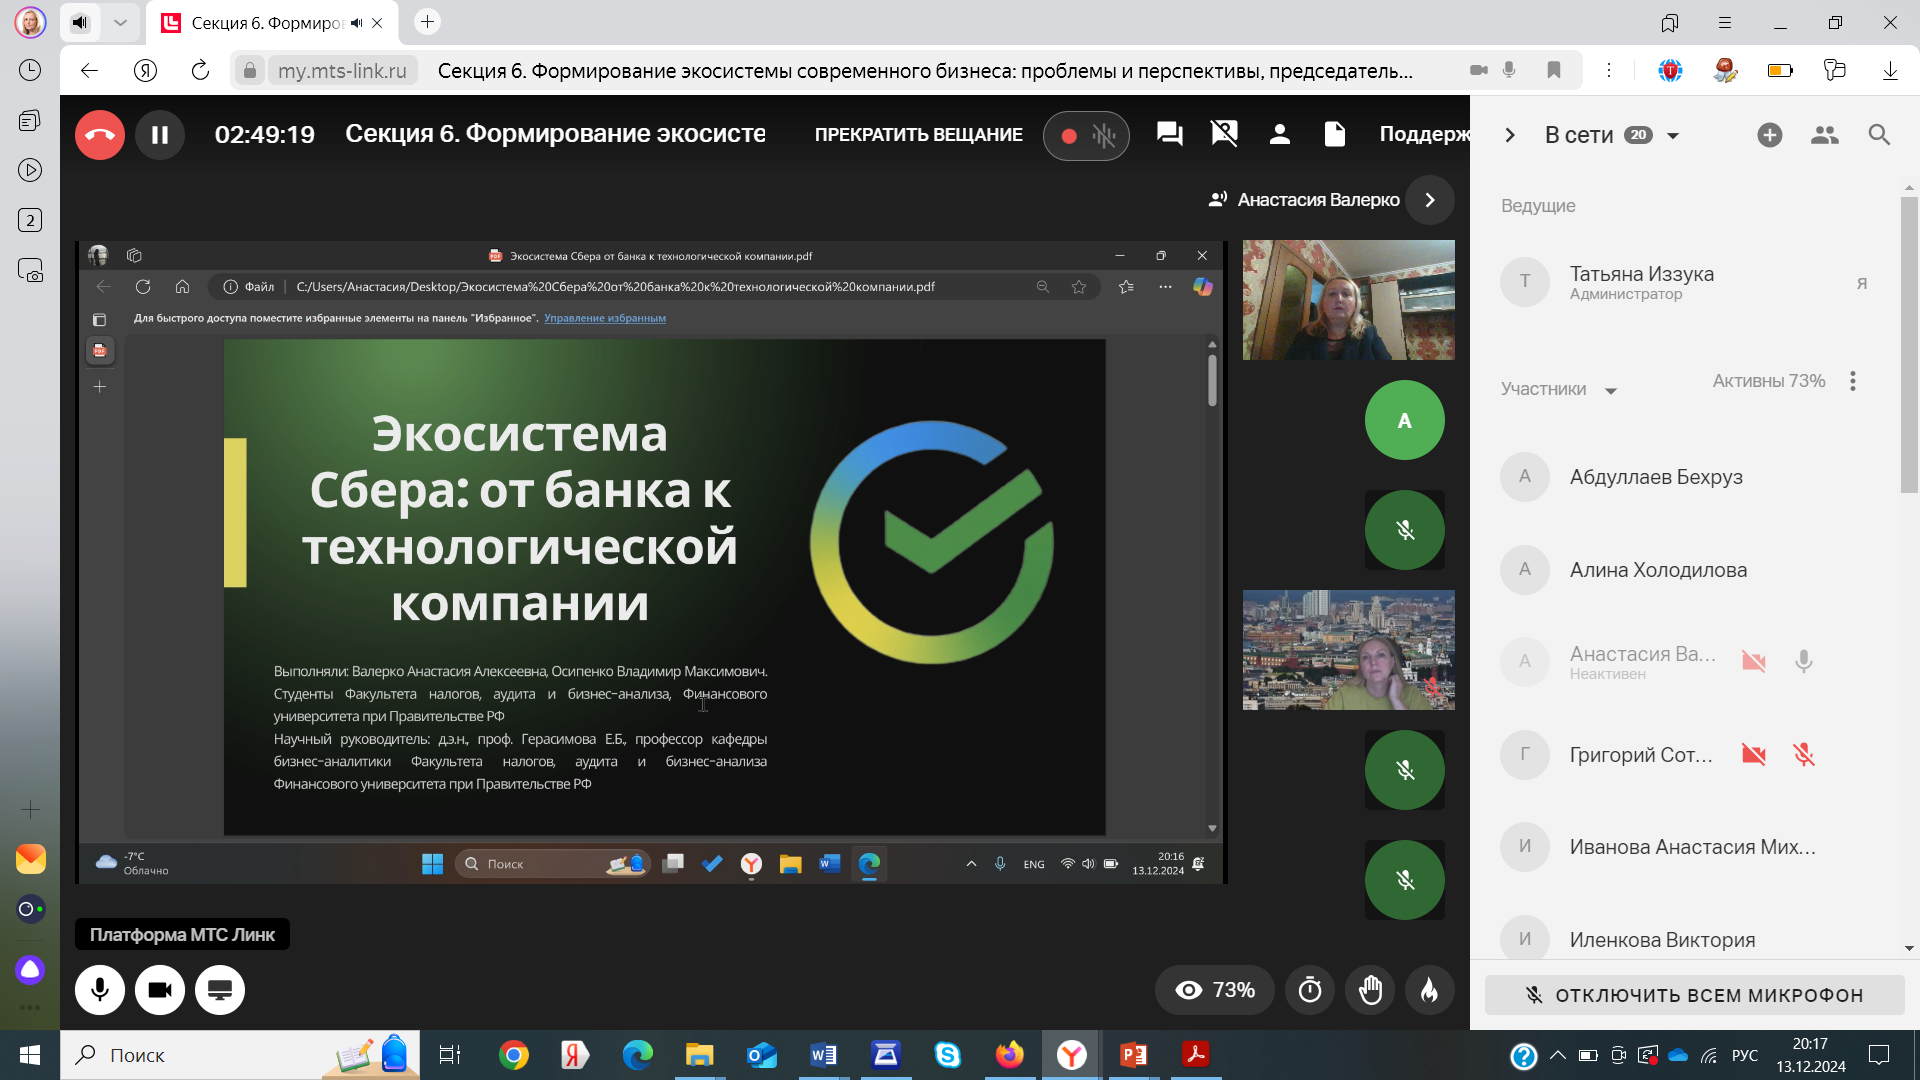Screen dimensions: 1920x1080
Task: Pause the webinar broadcast
Action: pyautogui.click(x=160, y=135)
